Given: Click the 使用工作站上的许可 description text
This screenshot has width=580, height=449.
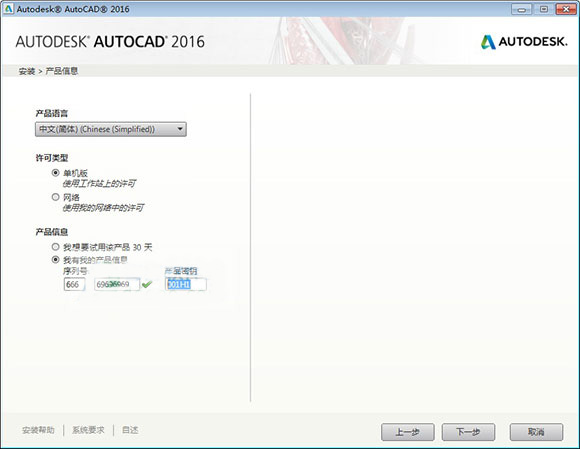Looking at the screenshot, I should (99, 183).
